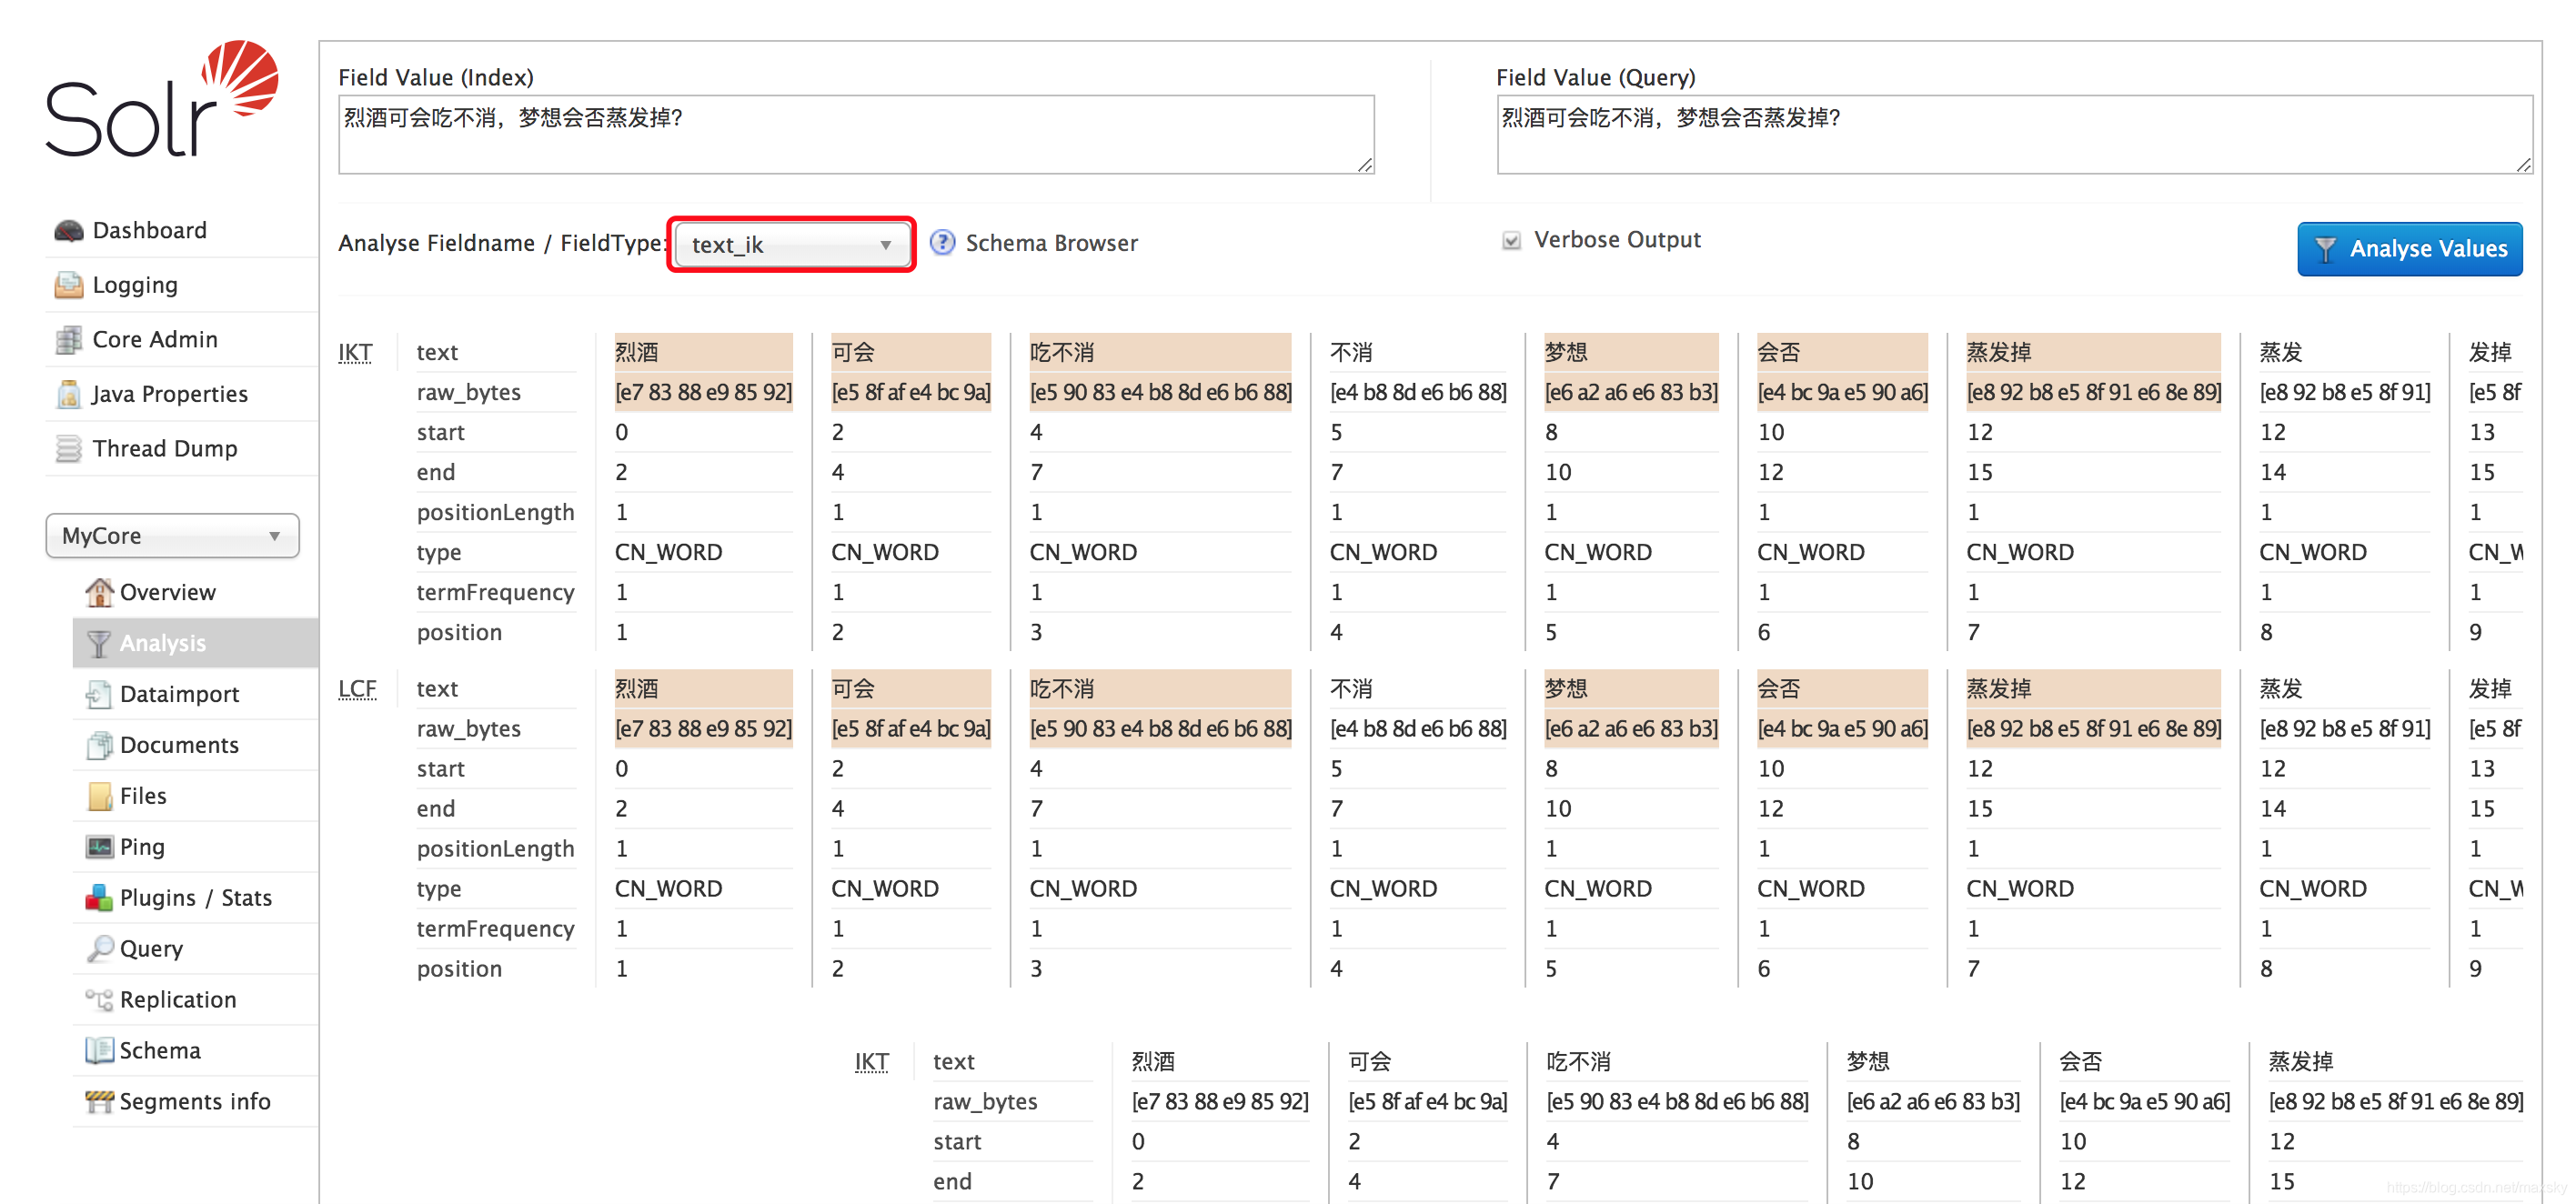
Task: Open the Schema menu item
Action: point(160,1050)
